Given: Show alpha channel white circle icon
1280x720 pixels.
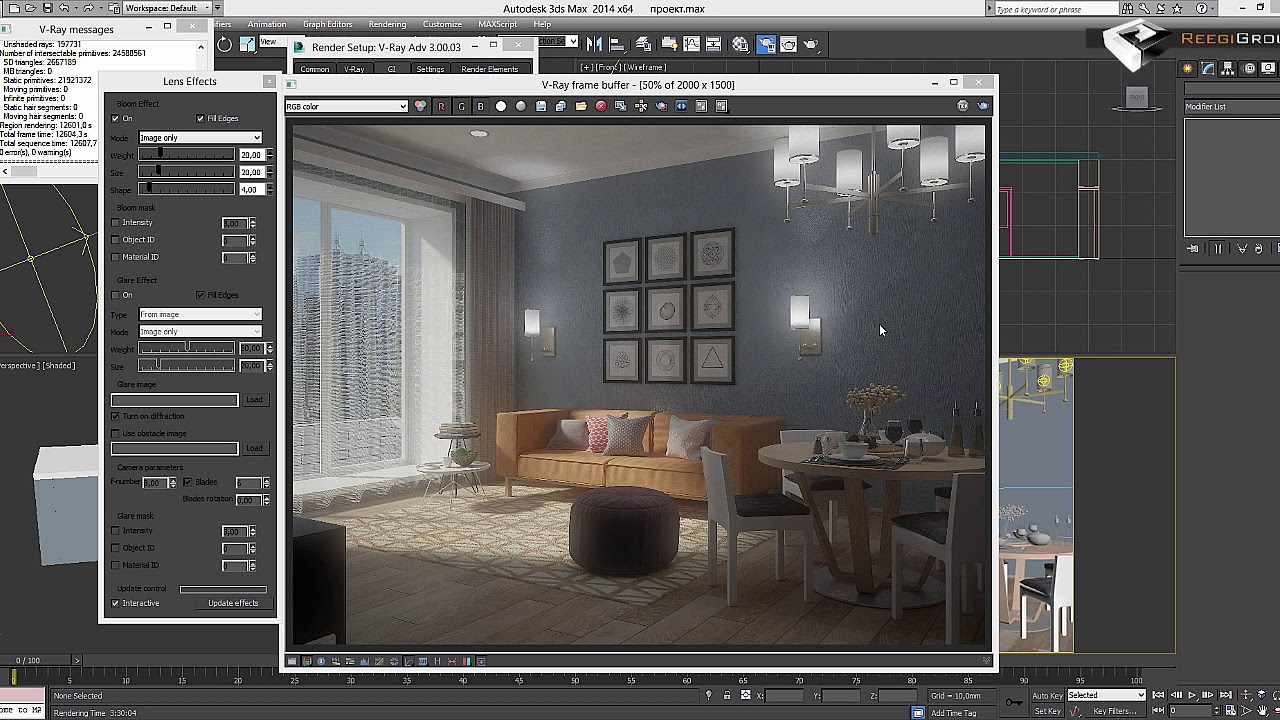Looking at the screenshot, I should pos(501,106).
